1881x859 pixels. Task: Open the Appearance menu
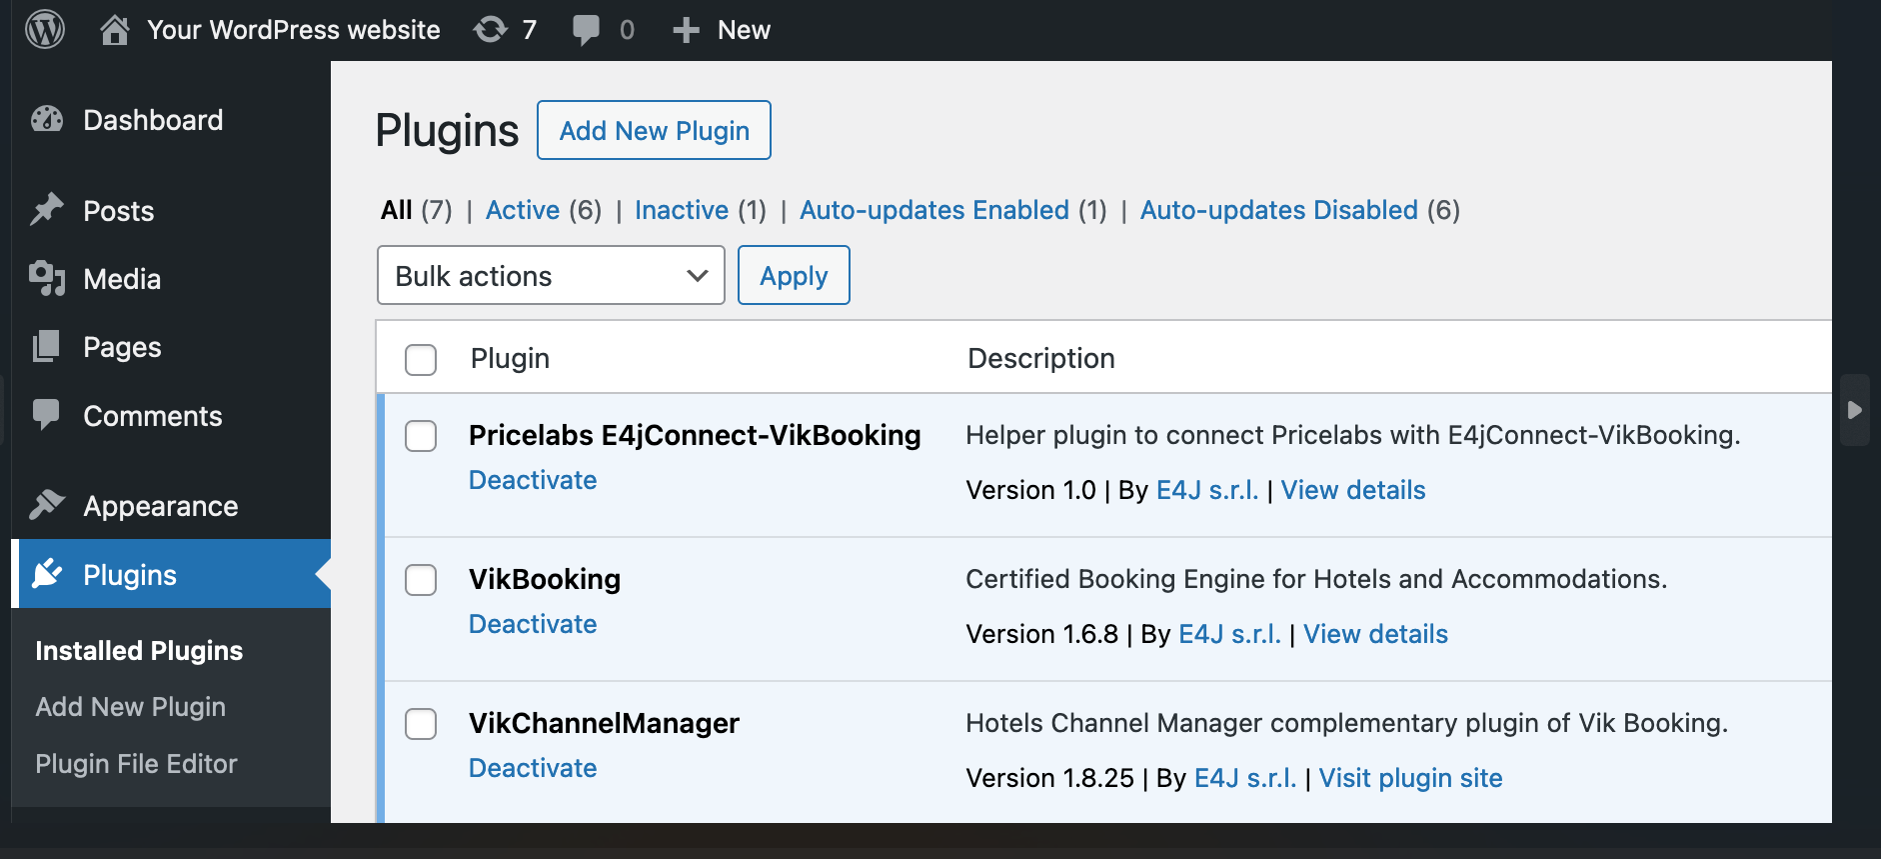click(x=161, y=506)
